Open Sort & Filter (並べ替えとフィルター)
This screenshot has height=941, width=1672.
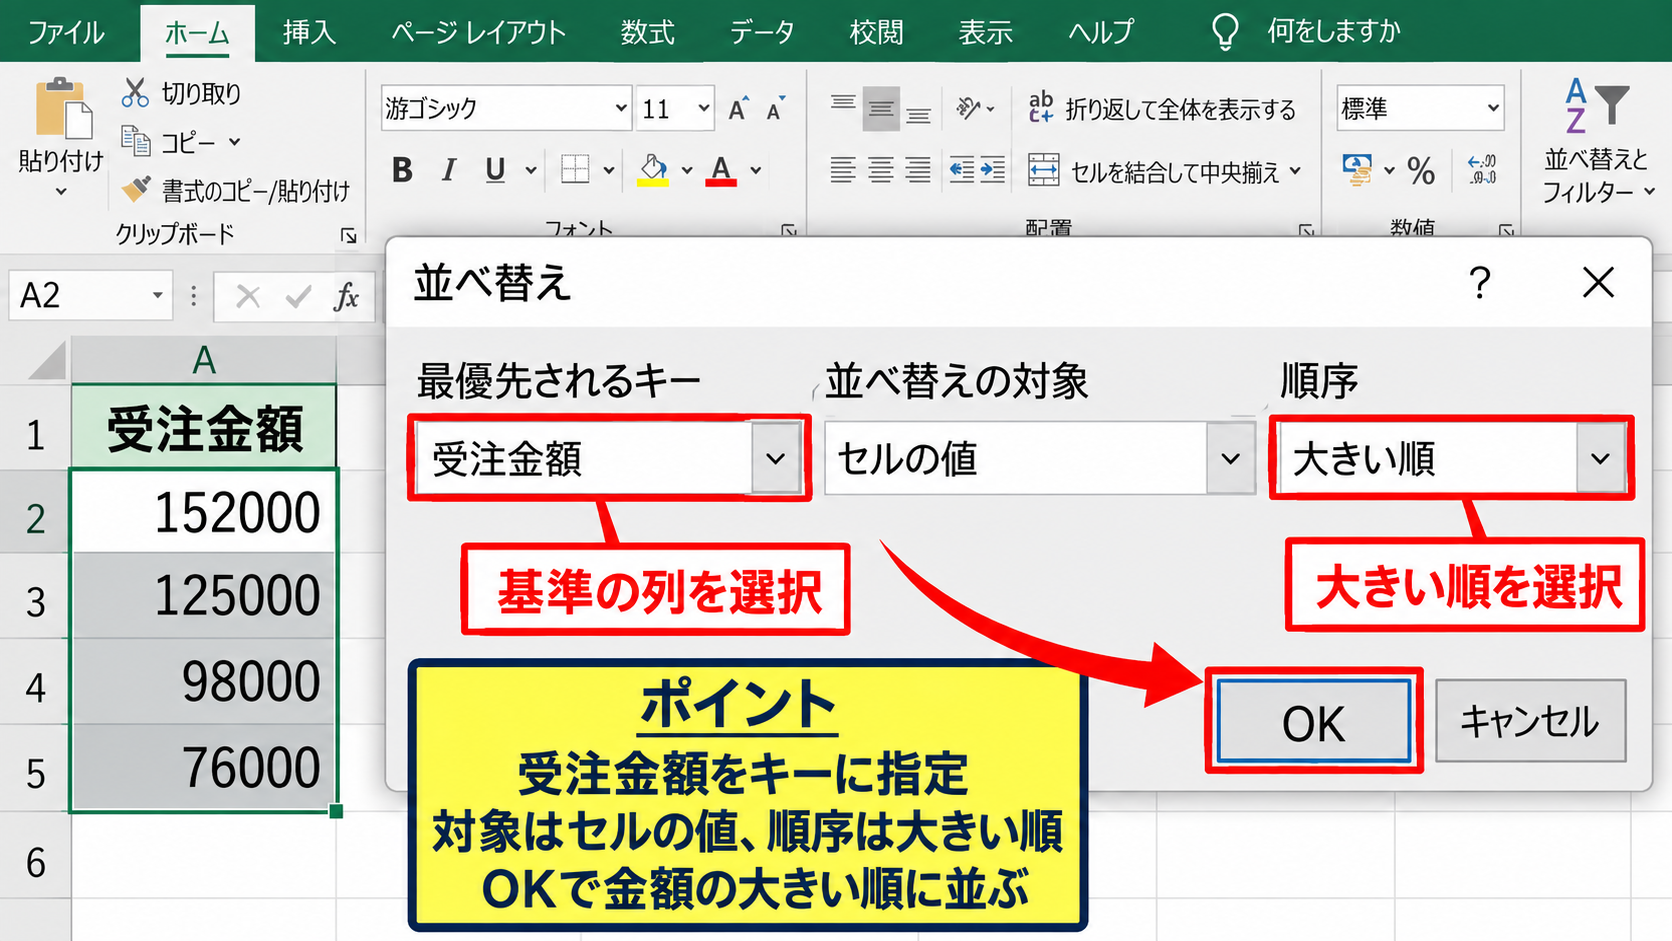point(1597,140)
